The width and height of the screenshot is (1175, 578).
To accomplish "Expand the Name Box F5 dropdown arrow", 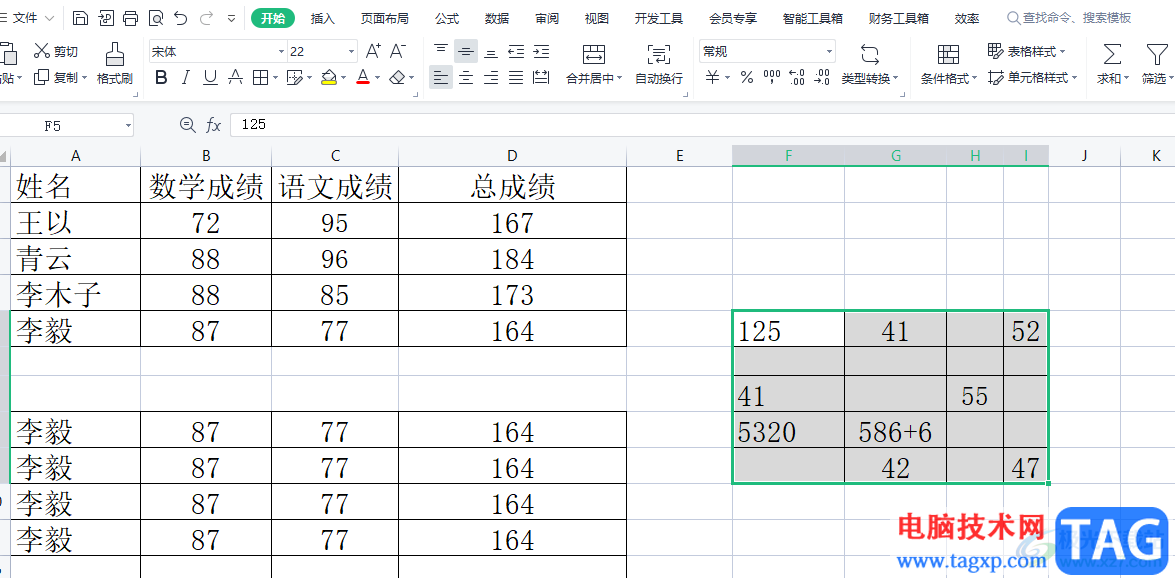I will click(128, 125).
